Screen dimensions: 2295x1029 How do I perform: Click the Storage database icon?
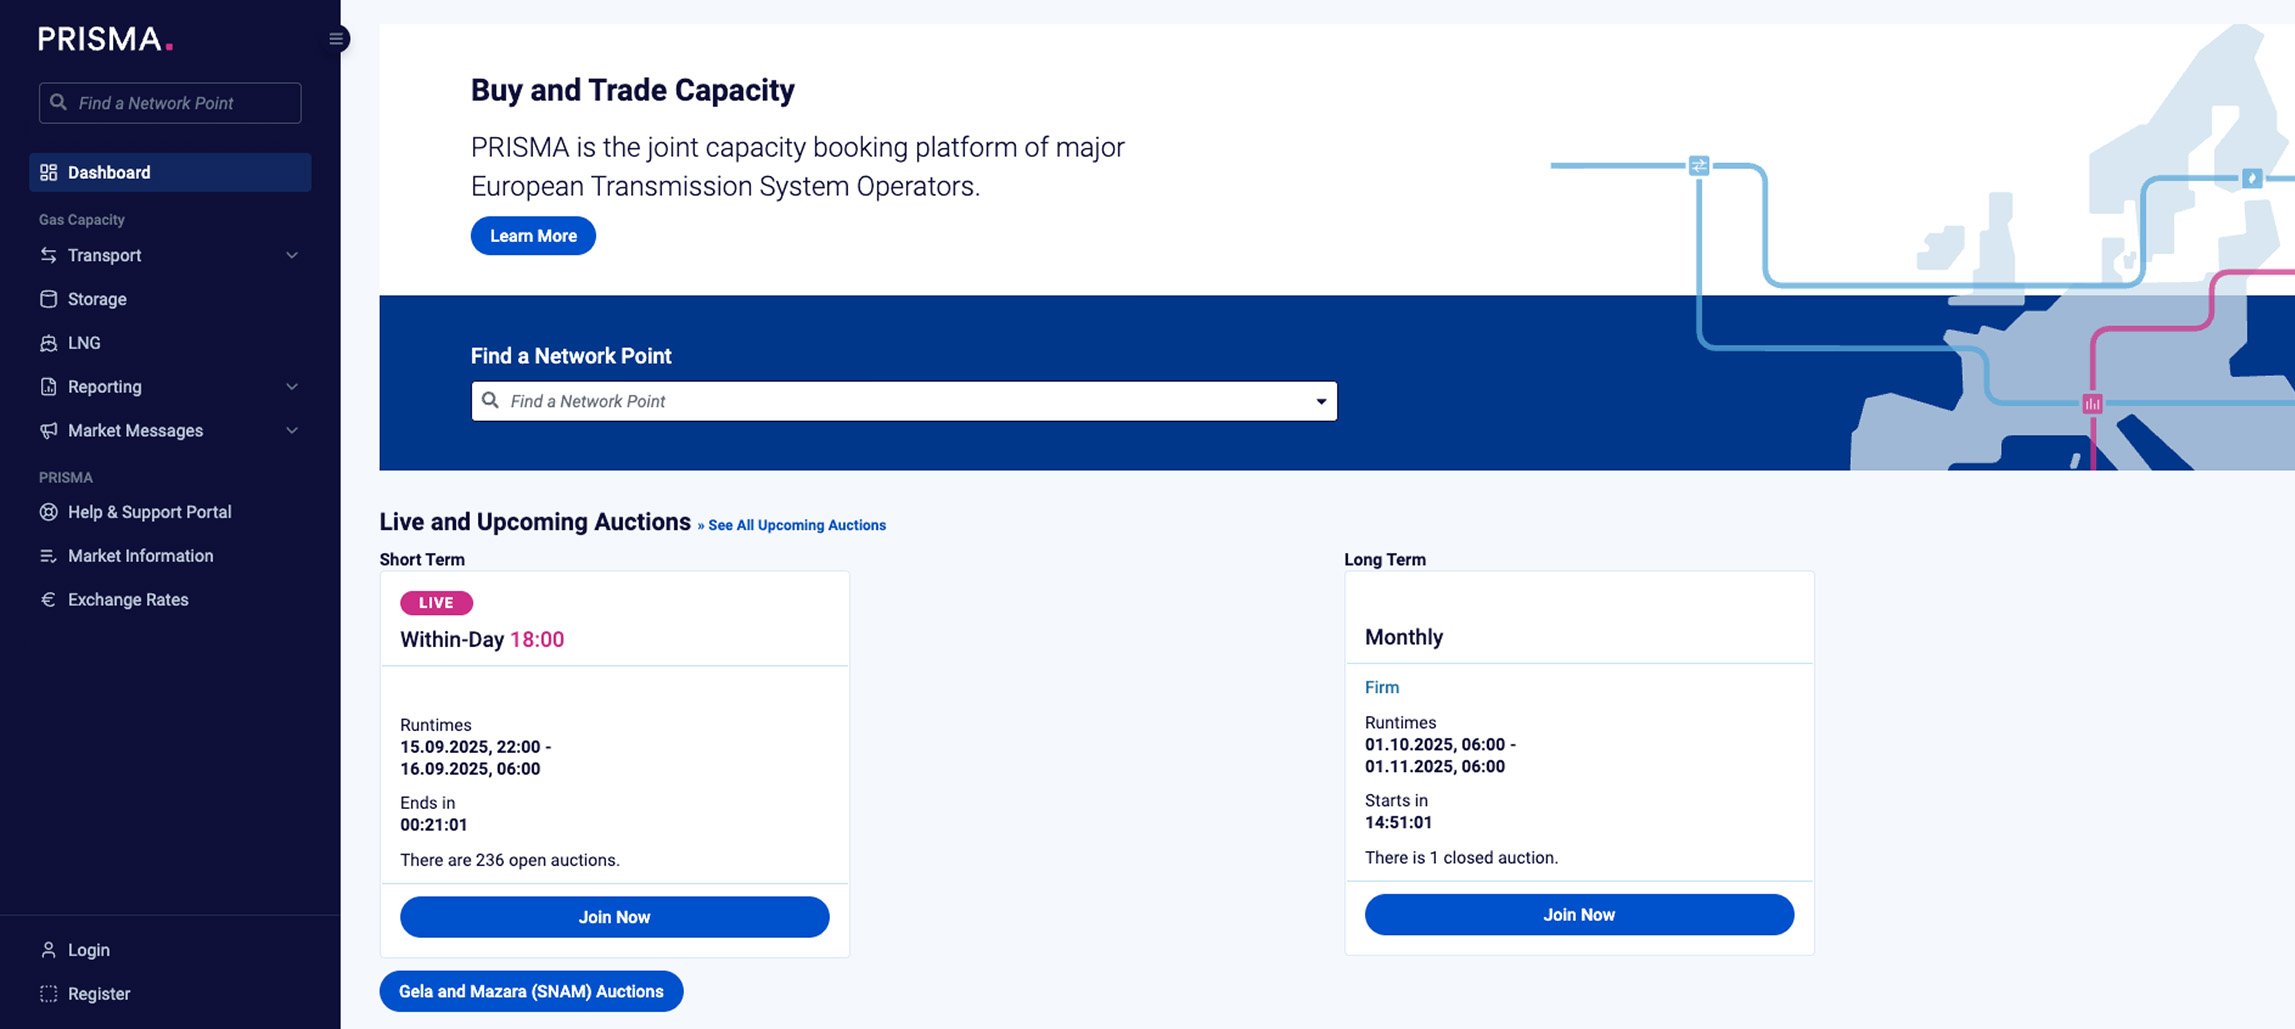click(48, 299)
